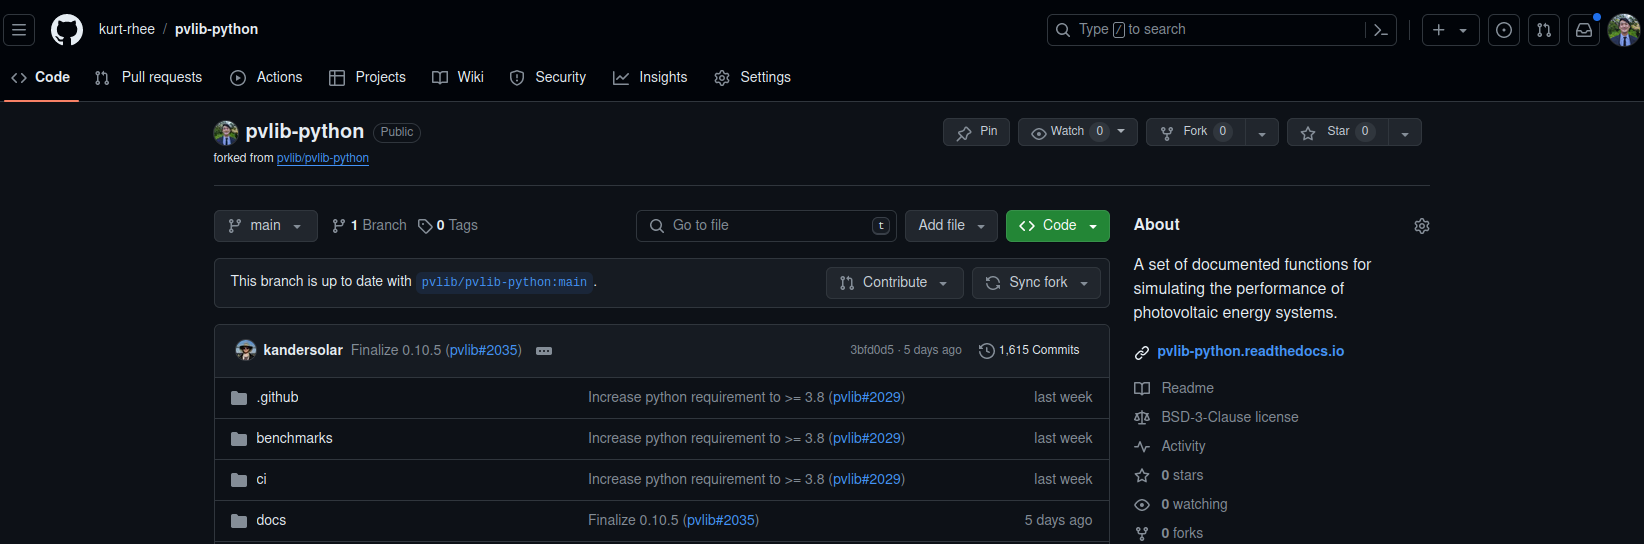The width and height of the screenshot is (1644, 544).
Task: Pin this repository
Action: pos(976,132)
